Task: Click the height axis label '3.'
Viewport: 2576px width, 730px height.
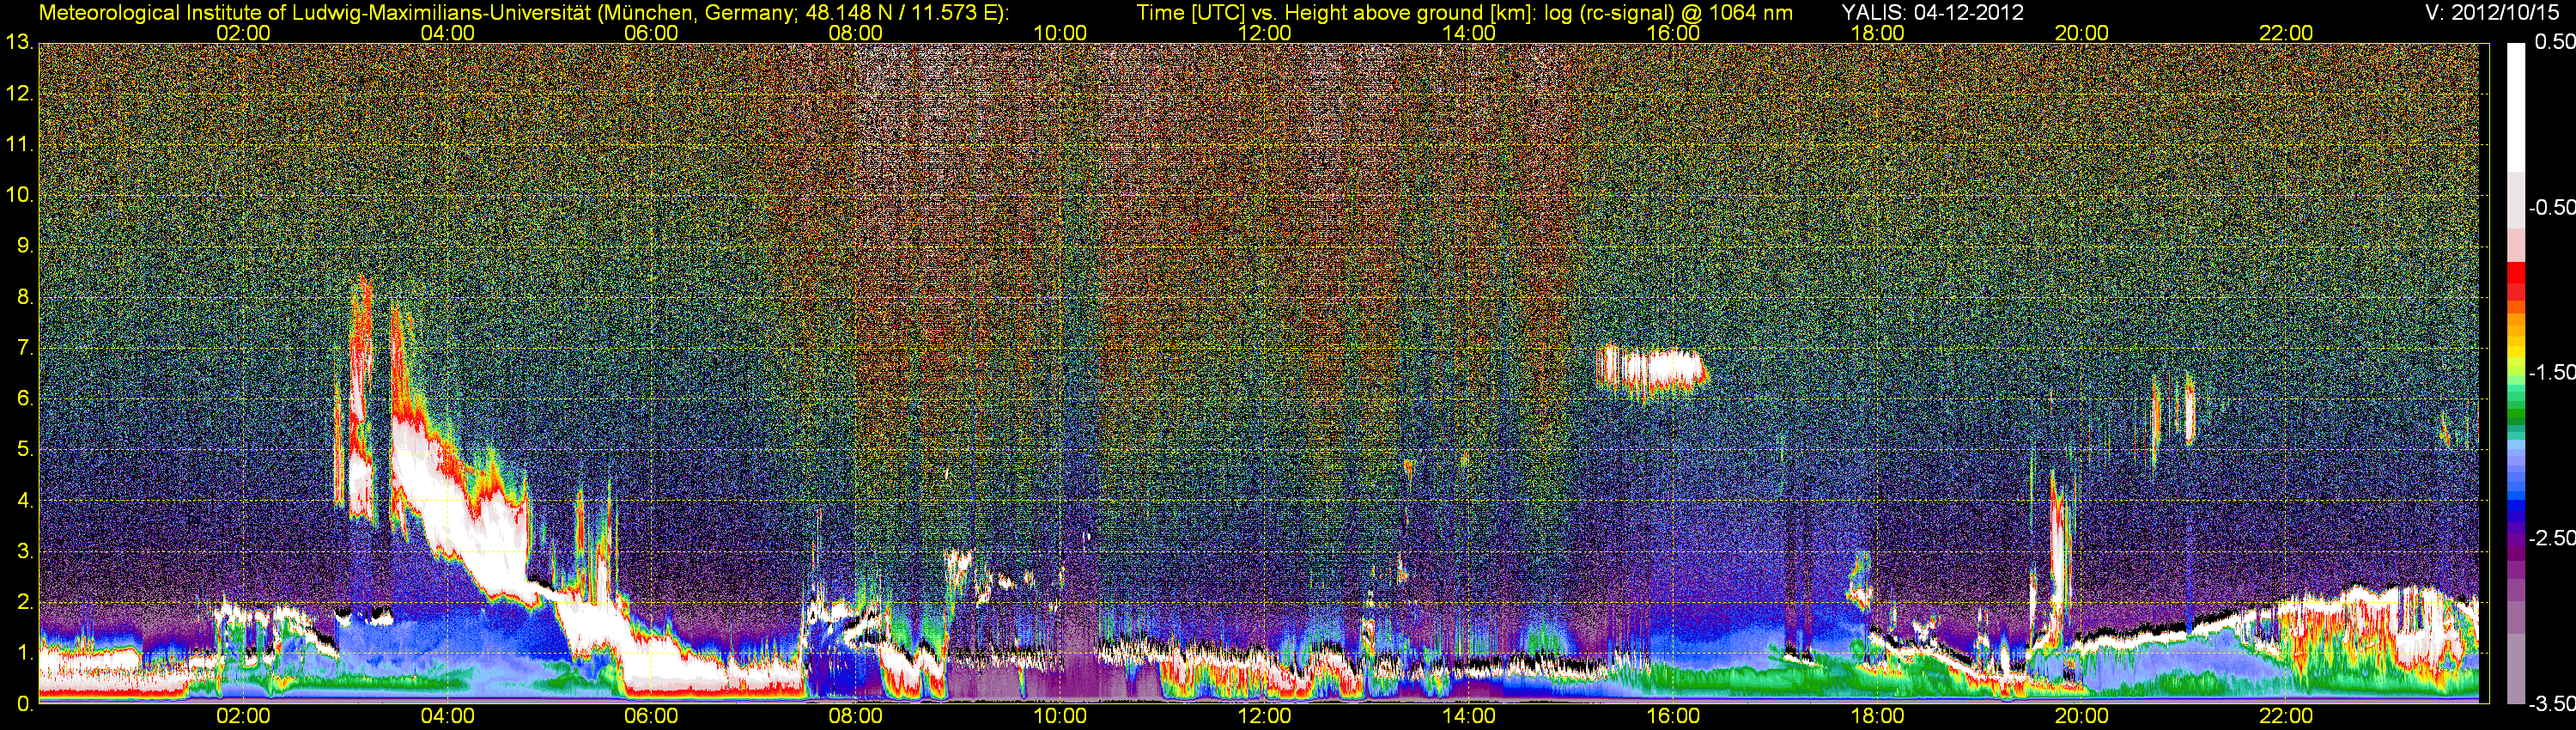Action: [x=25, y=552]
